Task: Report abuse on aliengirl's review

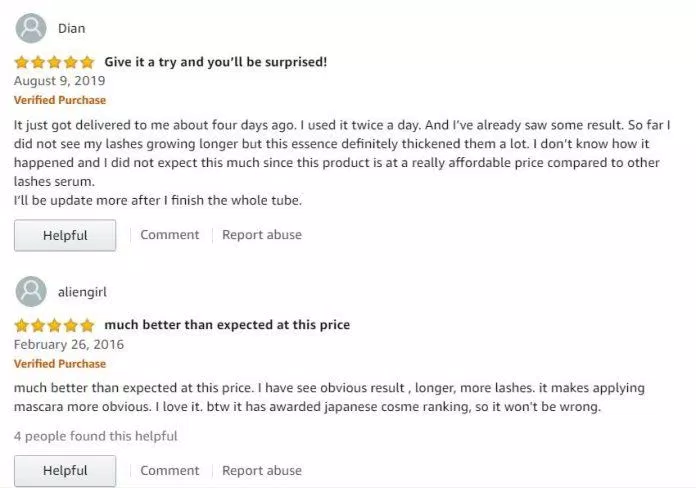Action: click(262, 470)
